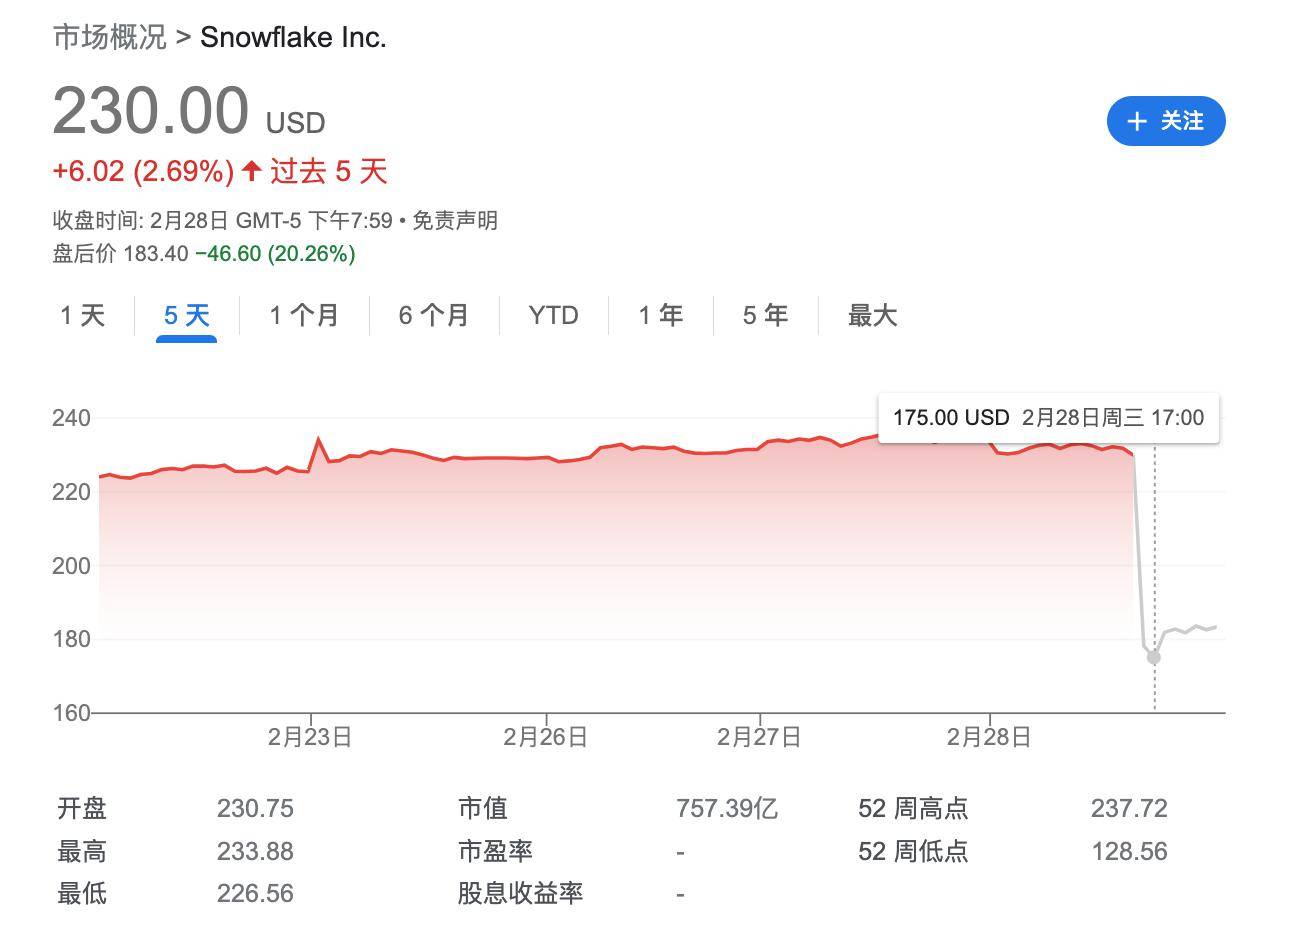Select the 1年 timeframe tab
The image size is (1296, 938).
(x=659, y=315)
